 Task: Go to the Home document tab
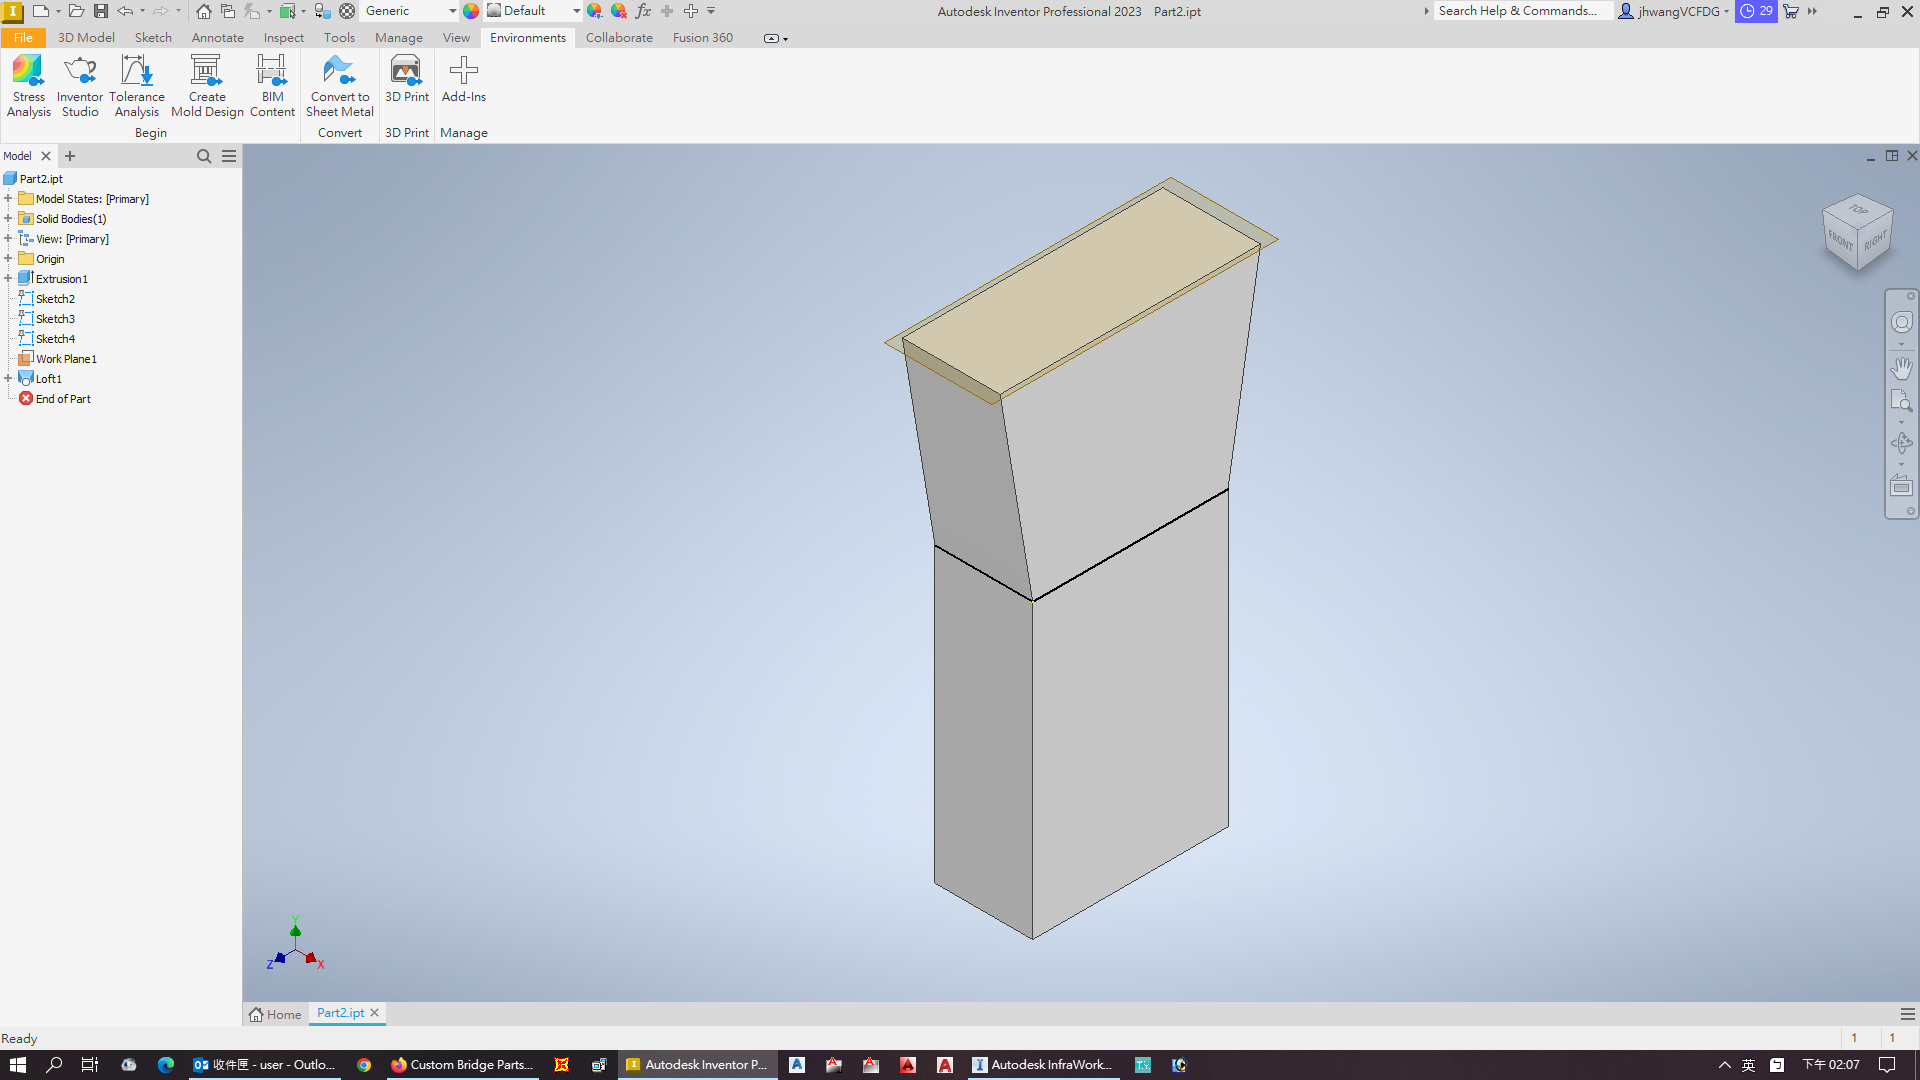pyautogui.click(x=275, y=1014)
